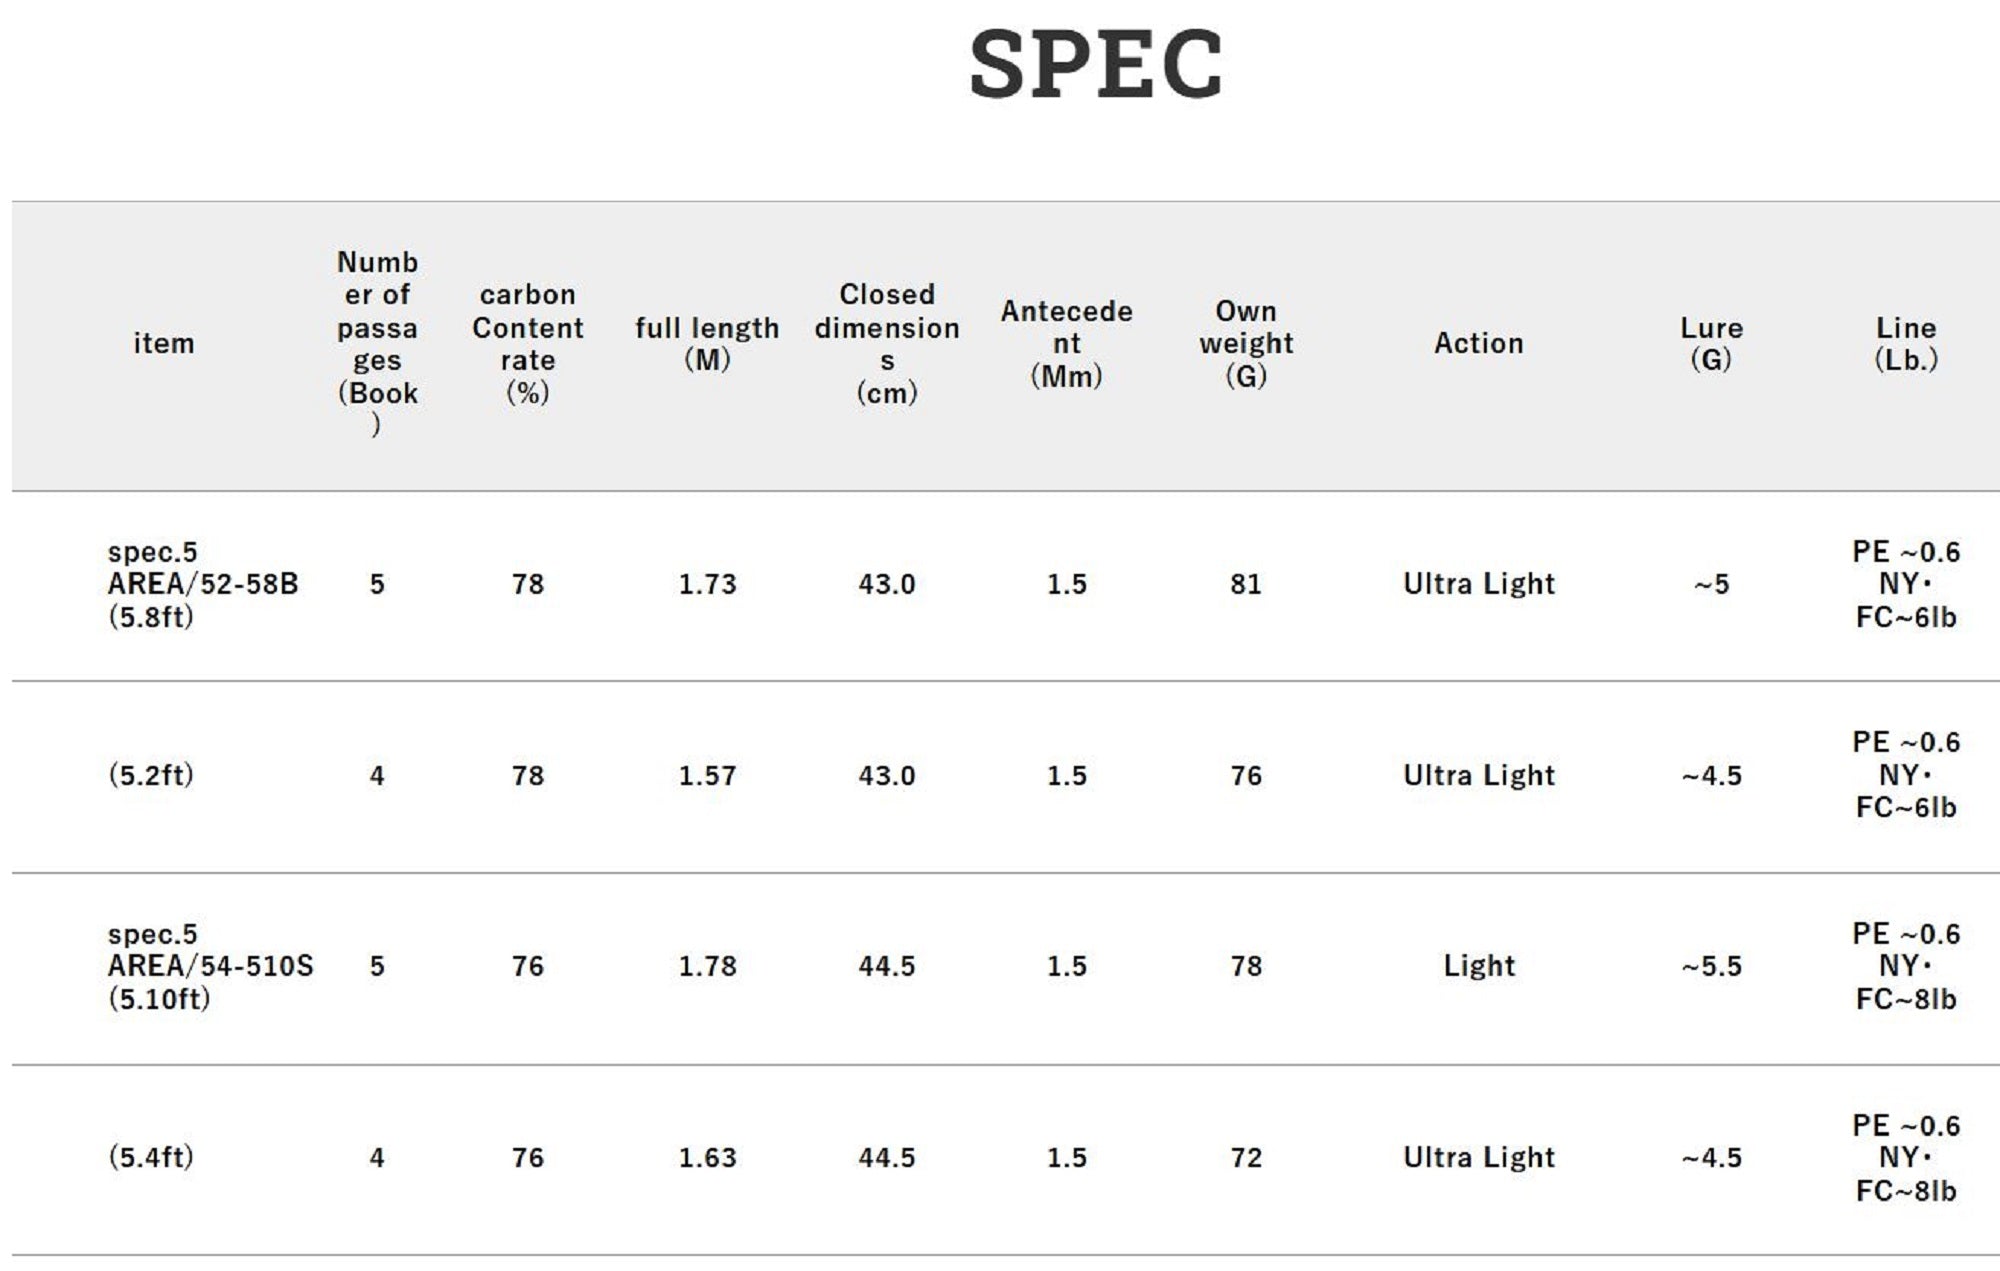Select the "item" column header
This screenshot has width=2000, height=1271.
164,344
